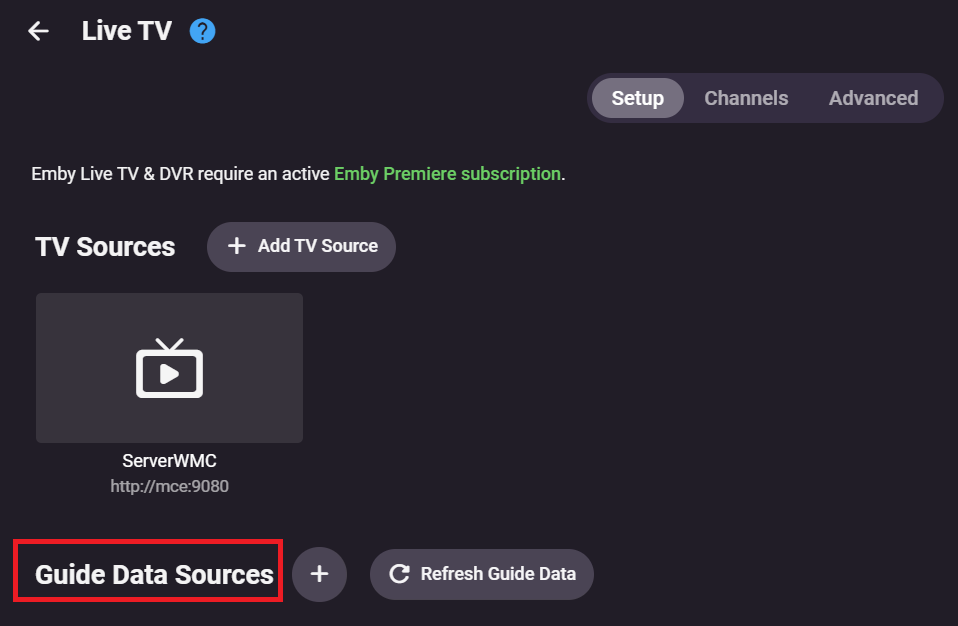Click the Guide Data Sources heading
The height and width of the screenshot is (626, 958).
154,574
